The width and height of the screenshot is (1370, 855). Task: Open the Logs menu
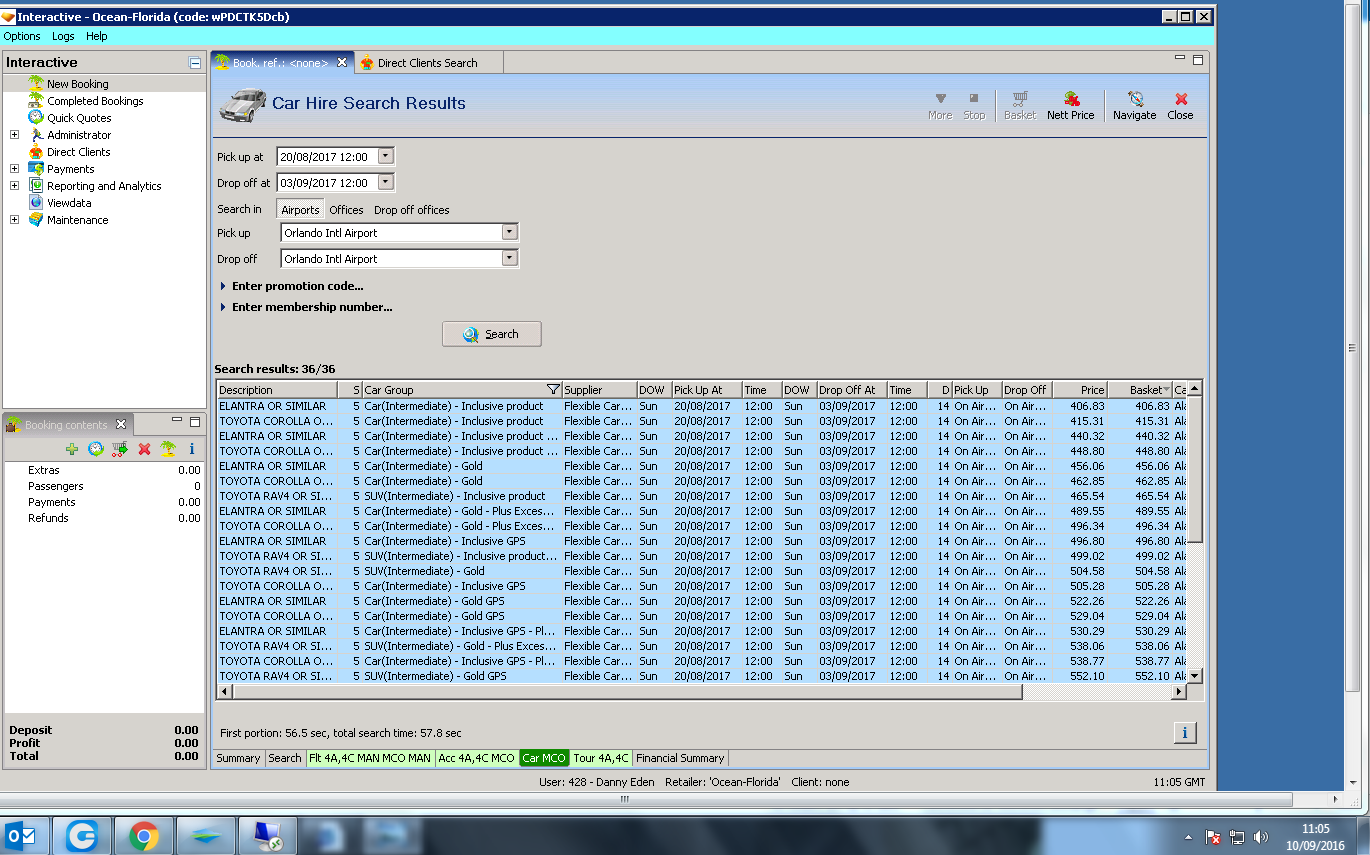point(63,36)
